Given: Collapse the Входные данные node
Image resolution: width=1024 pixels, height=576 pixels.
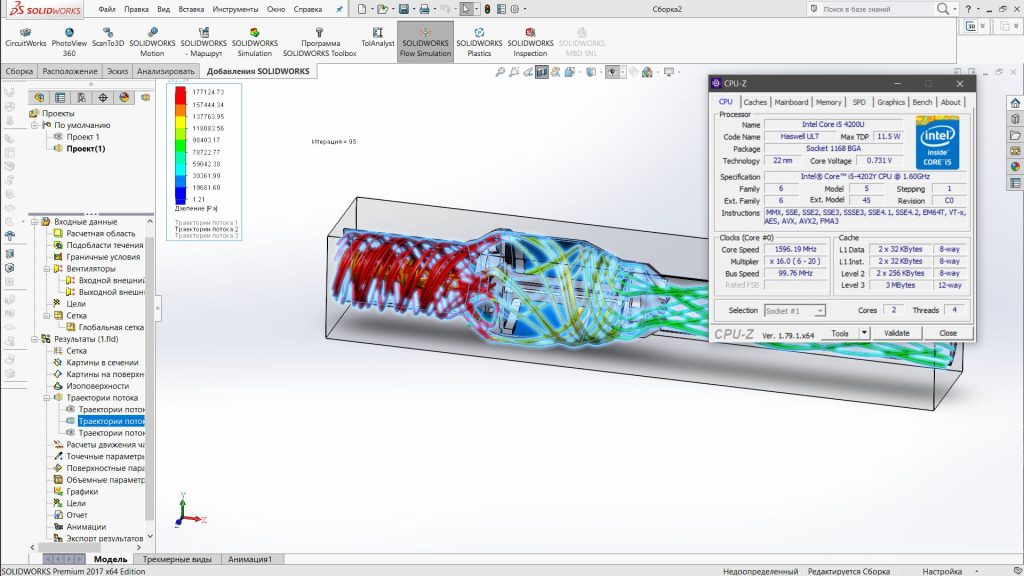Looking at the screenshot, I should pyautogui.click(x=35, y=221).
